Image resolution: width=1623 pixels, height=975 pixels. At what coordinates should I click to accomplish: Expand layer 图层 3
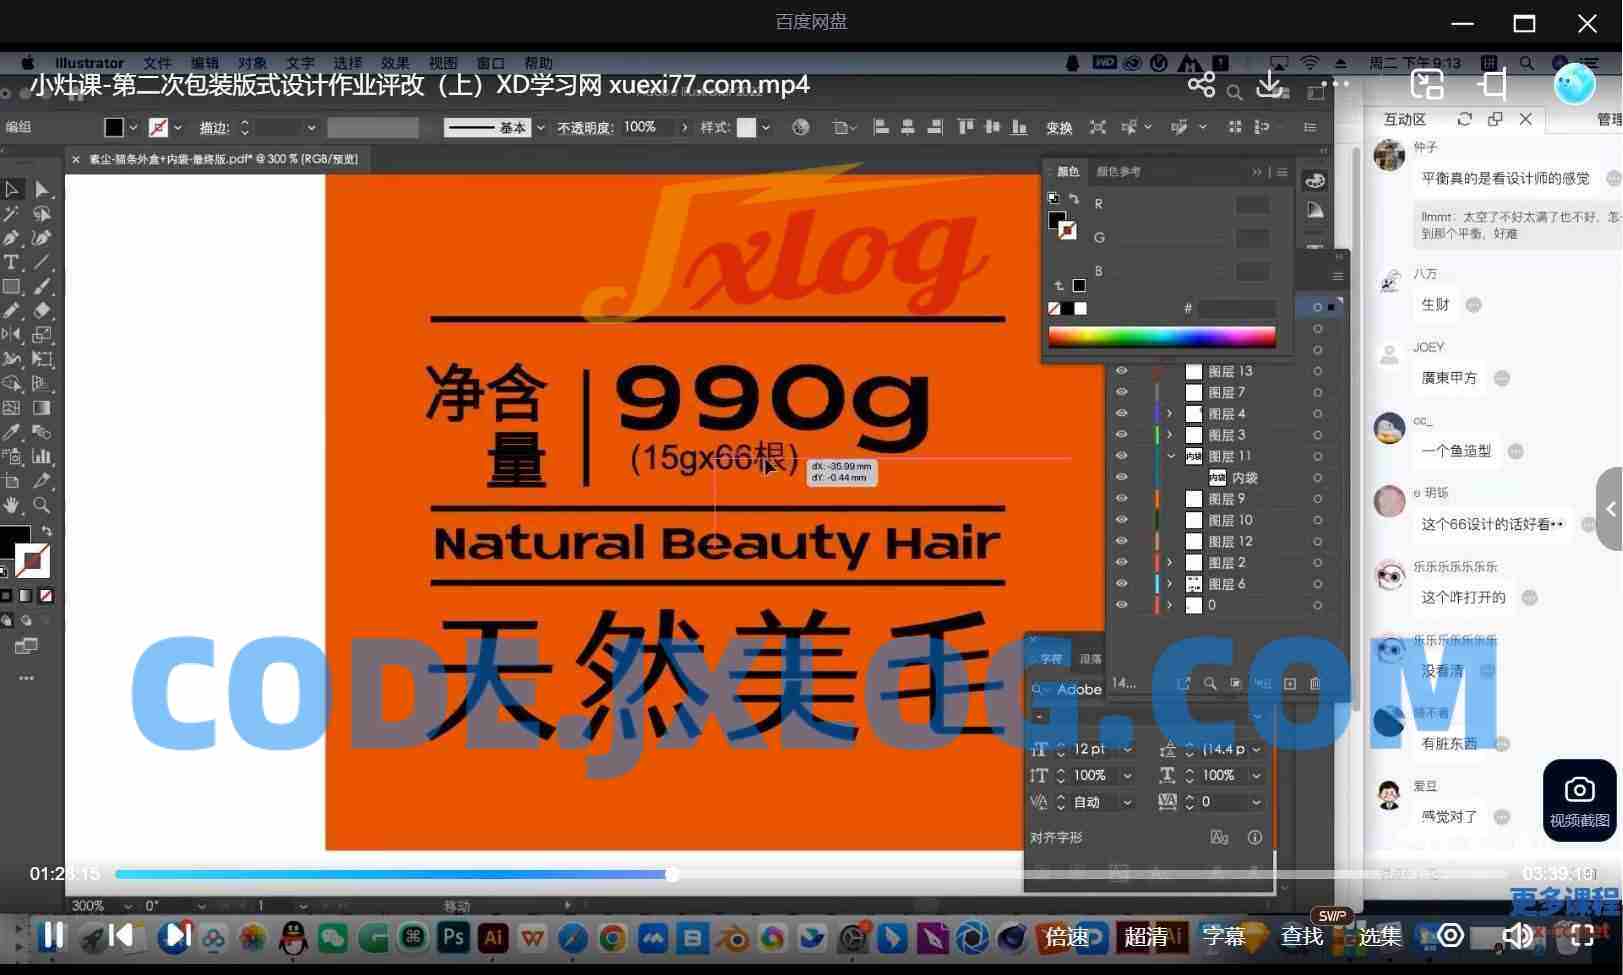click(1170, 435)
